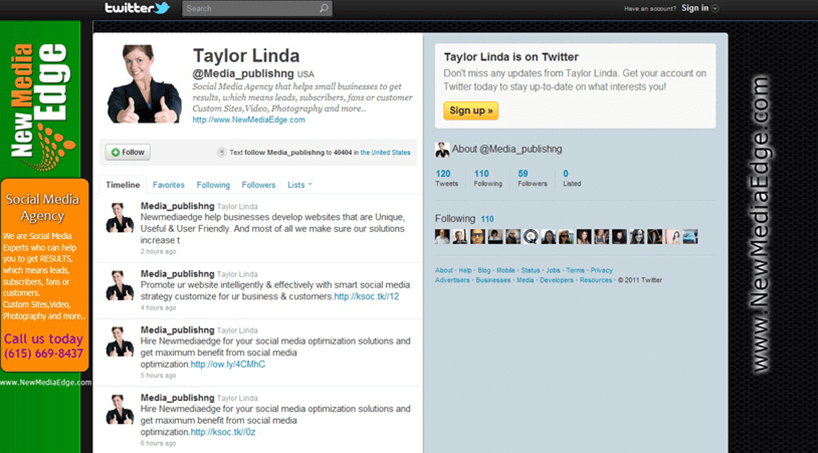The width and height of the screenshot is (818, 453).
Task: Open the Jobs footer link
Action: (553, 270)
